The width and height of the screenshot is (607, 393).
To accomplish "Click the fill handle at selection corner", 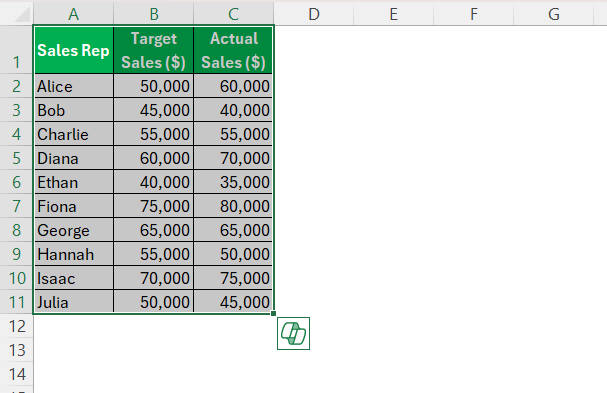I will coord(274,314).
